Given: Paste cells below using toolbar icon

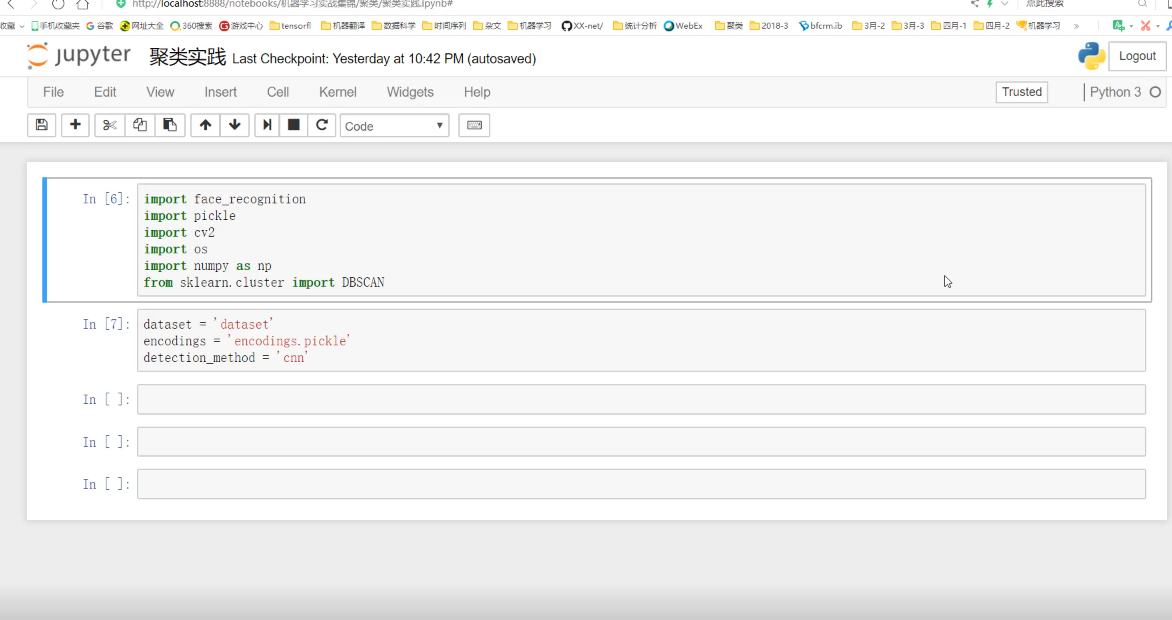Looking at the screenshot, I should click(x=170, y=125).
